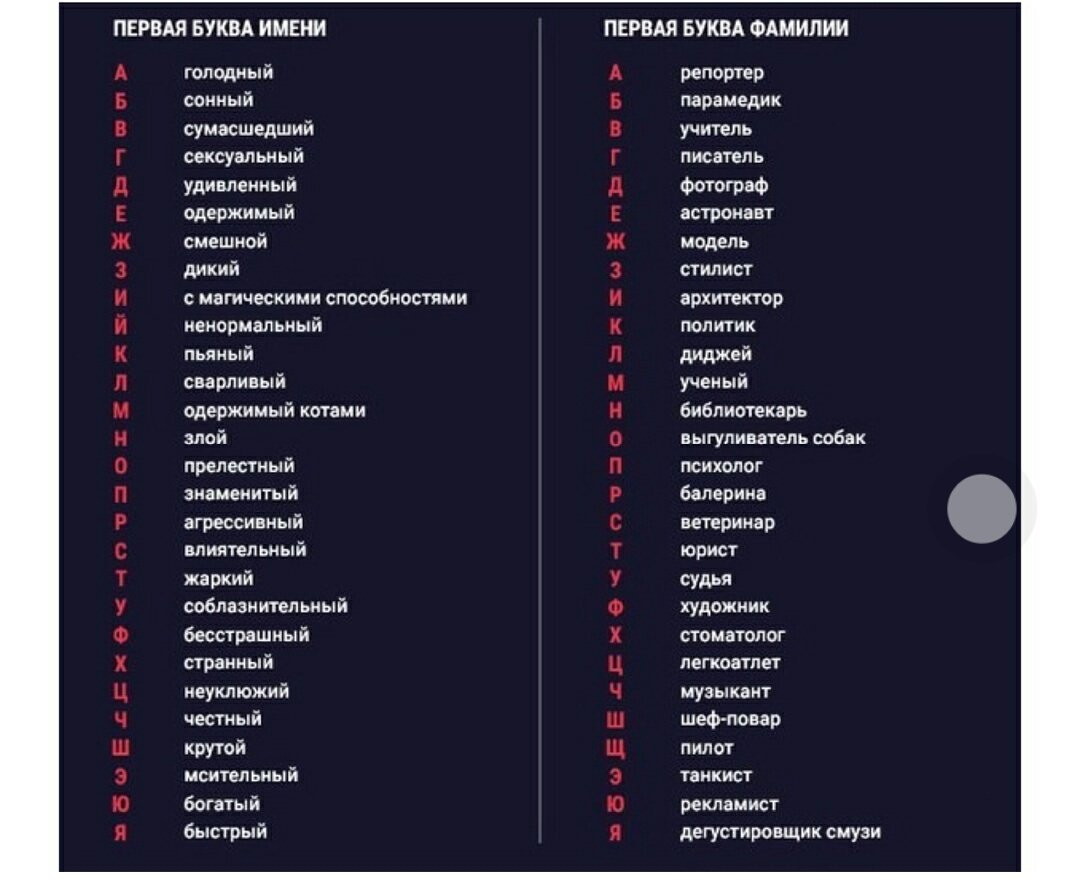Click 'дегустировщик смузи' at the bottom
1080x888 pixels.
780,832
